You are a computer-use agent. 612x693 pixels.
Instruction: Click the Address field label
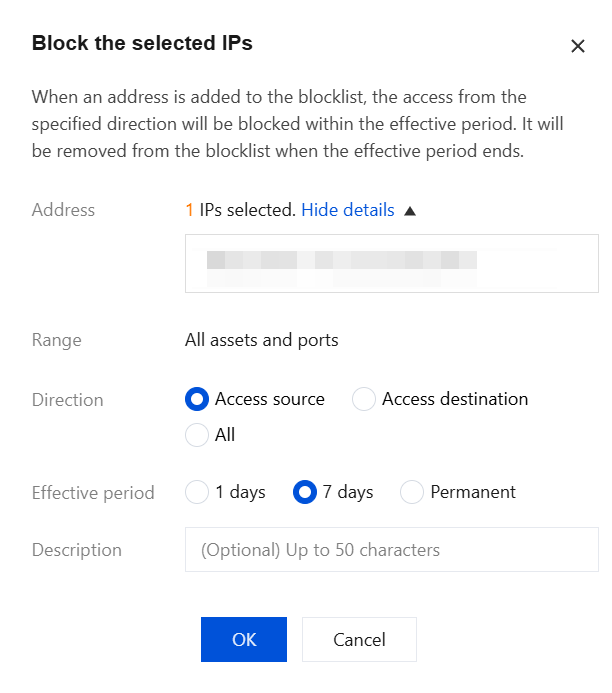coord(64,210)
